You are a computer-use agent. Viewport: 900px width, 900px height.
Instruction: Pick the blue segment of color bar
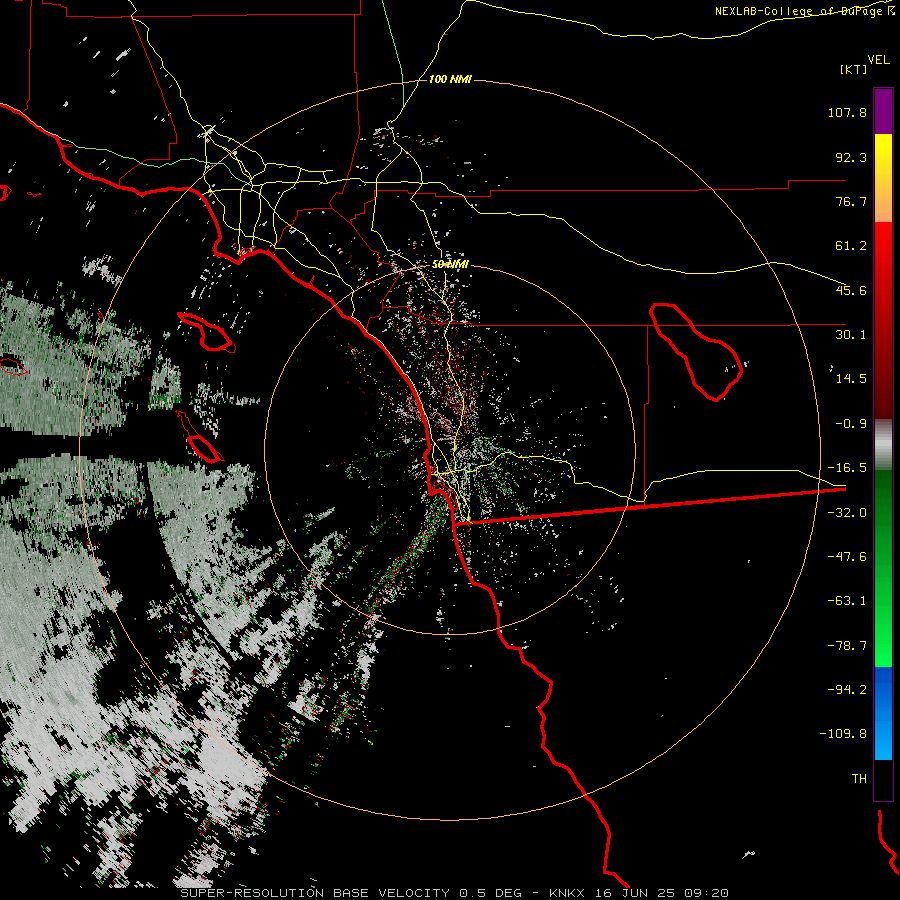click(883, 713)
